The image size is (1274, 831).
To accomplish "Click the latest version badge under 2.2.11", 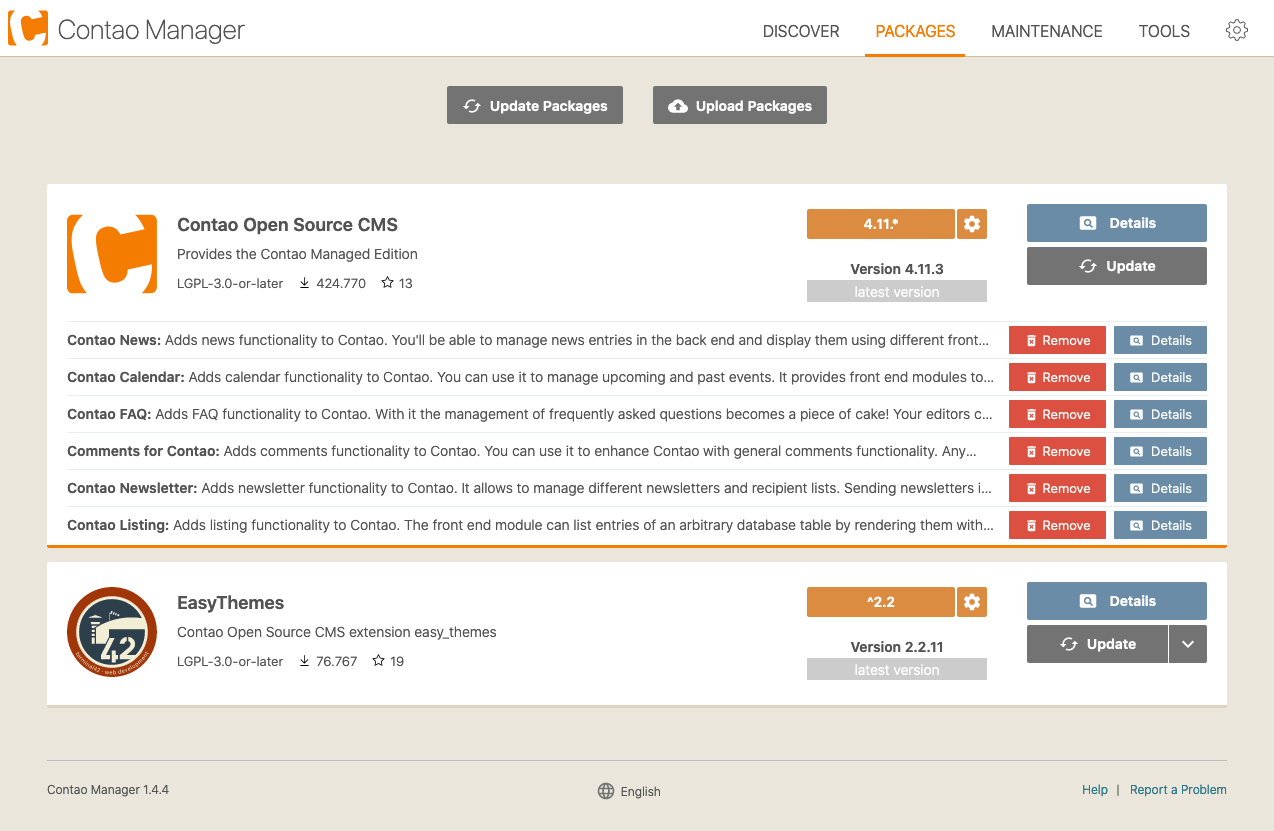I will (x=897, y=669).
